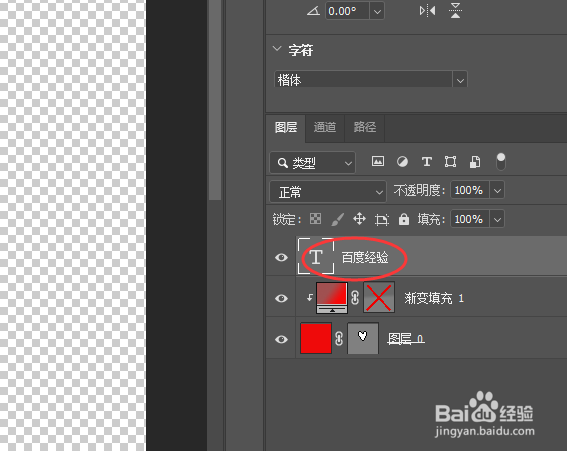Click the heart mask thumbnail of 图层 0

click(363, 339)
